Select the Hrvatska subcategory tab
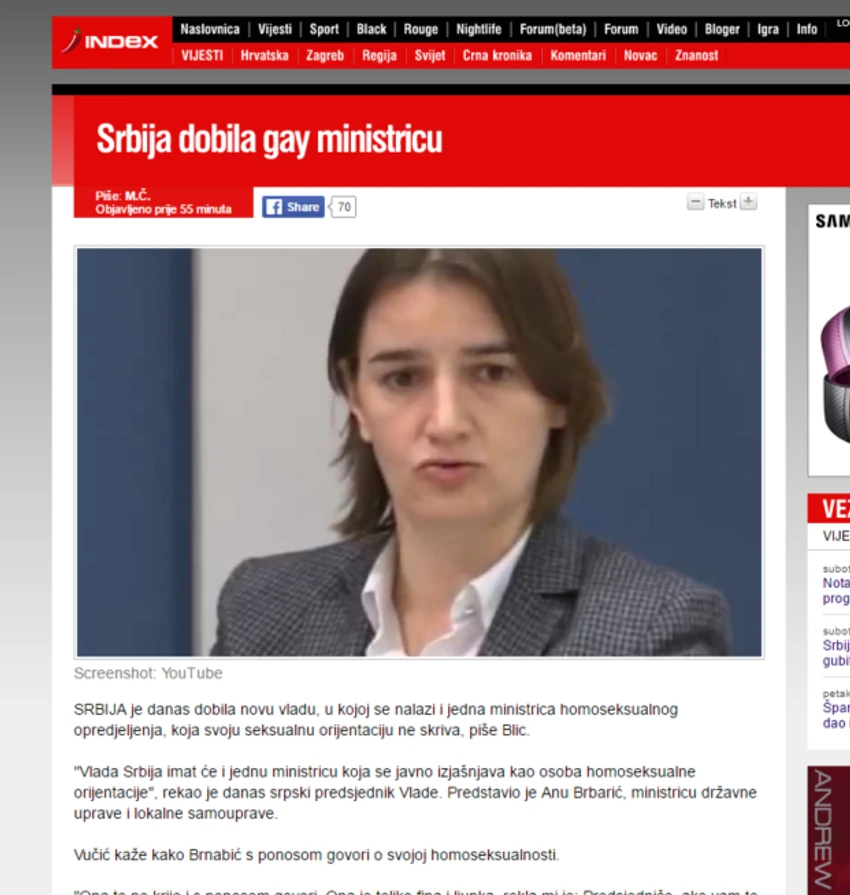Image resolution: width=850 pixels, height=895 pixels. coord(264,55)
